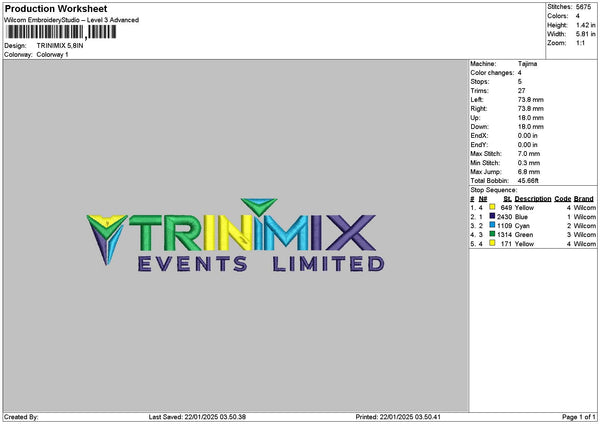Viewport: 600px width, 424px height.
Task: Click the 'Cyan' description in row 3
Action: click(x=522, y=226)
